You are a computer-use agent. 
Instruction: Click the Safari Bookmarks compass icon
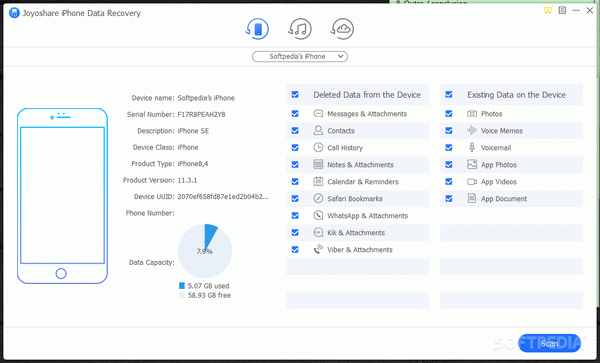pyautogui.click(x=318, y=198)
